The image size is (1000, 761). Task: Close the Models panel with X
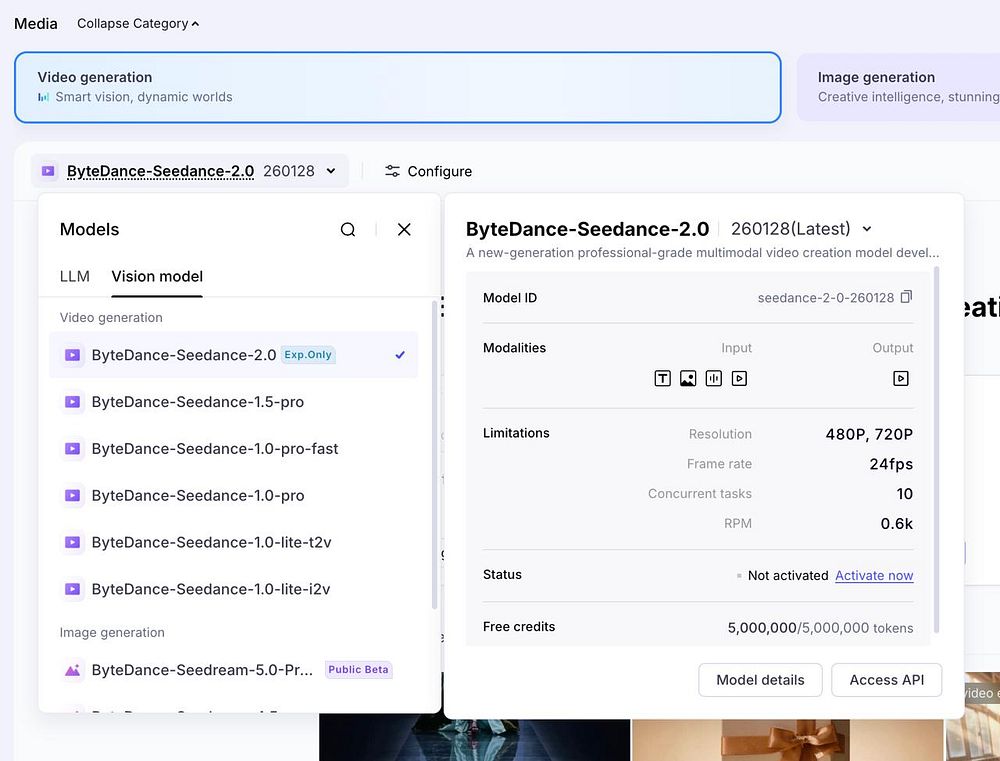tap(404, 230)
